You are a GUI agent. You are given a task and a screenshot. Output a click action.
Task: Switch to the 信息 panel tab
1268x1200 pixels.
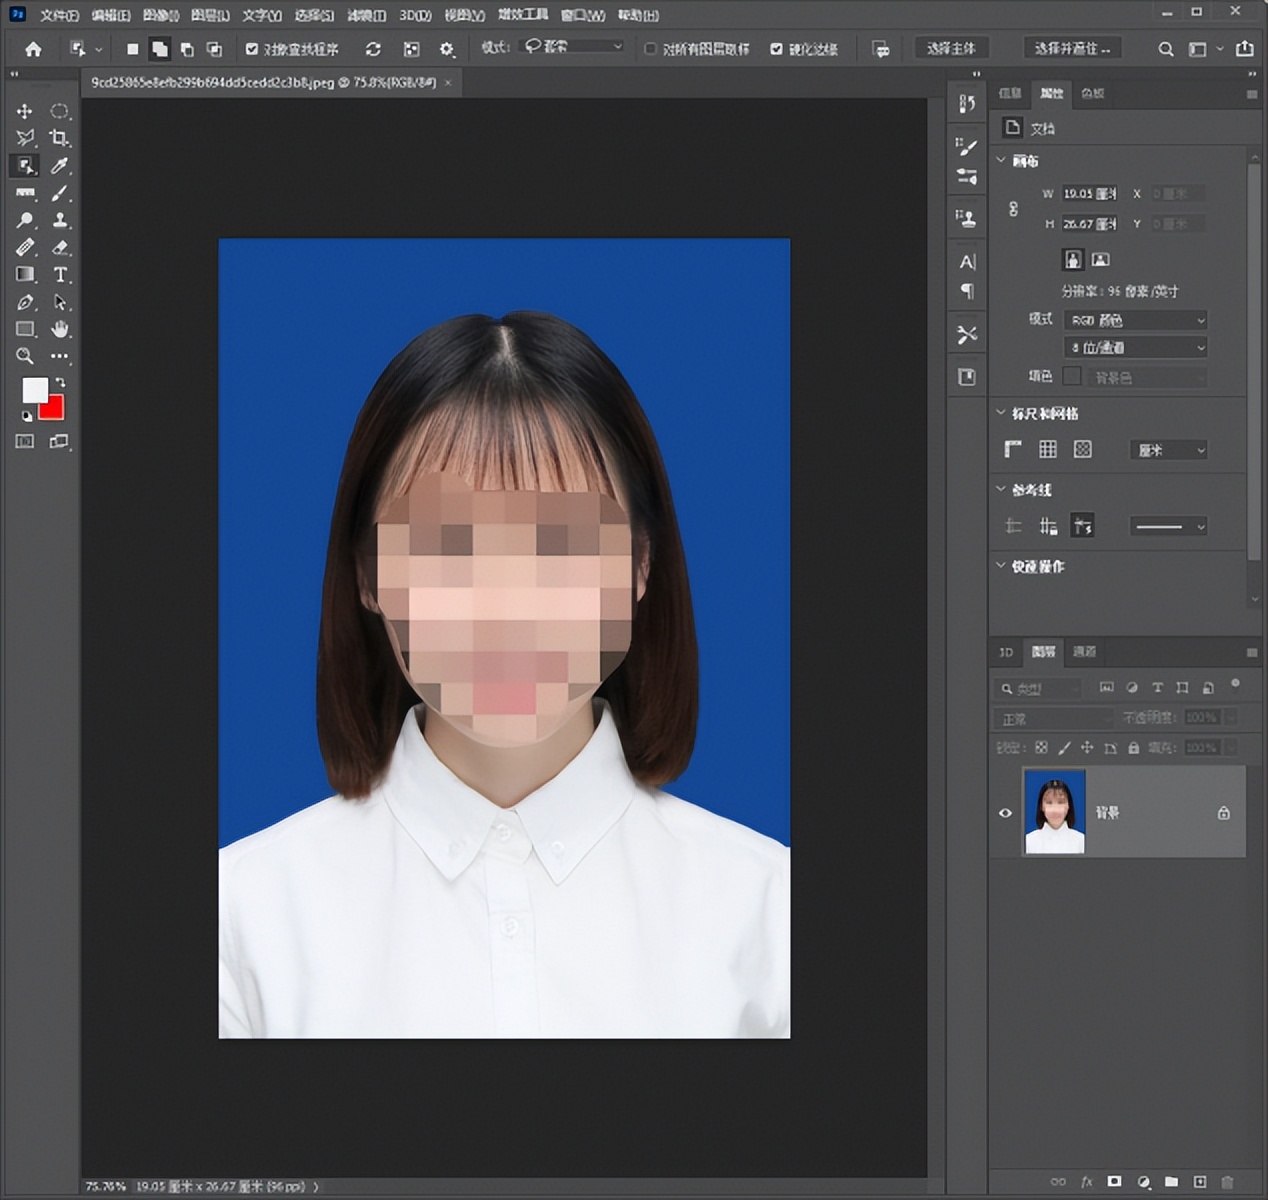(x=1010, y=93)
